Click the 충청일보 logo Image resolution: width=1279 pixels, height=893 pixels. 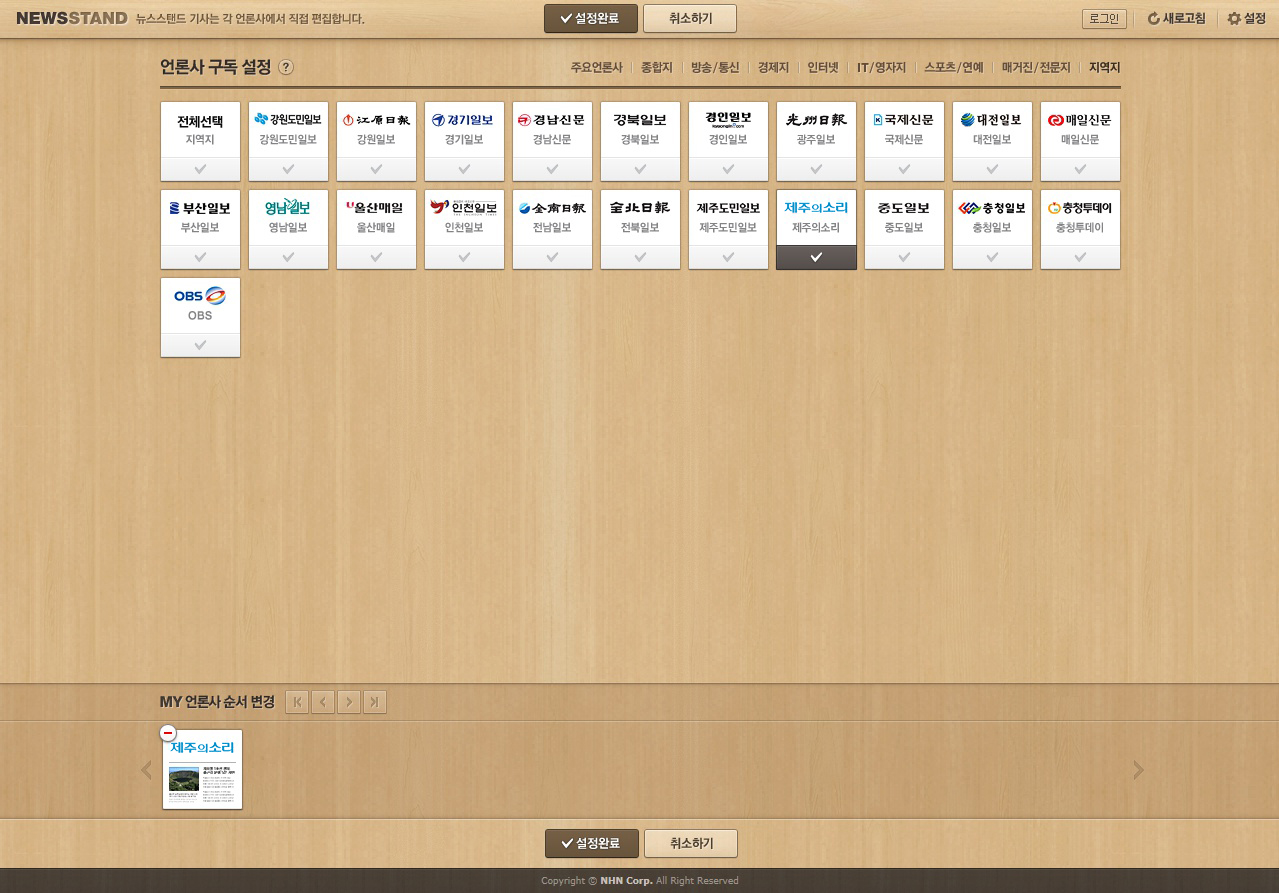tap(992, 208)
